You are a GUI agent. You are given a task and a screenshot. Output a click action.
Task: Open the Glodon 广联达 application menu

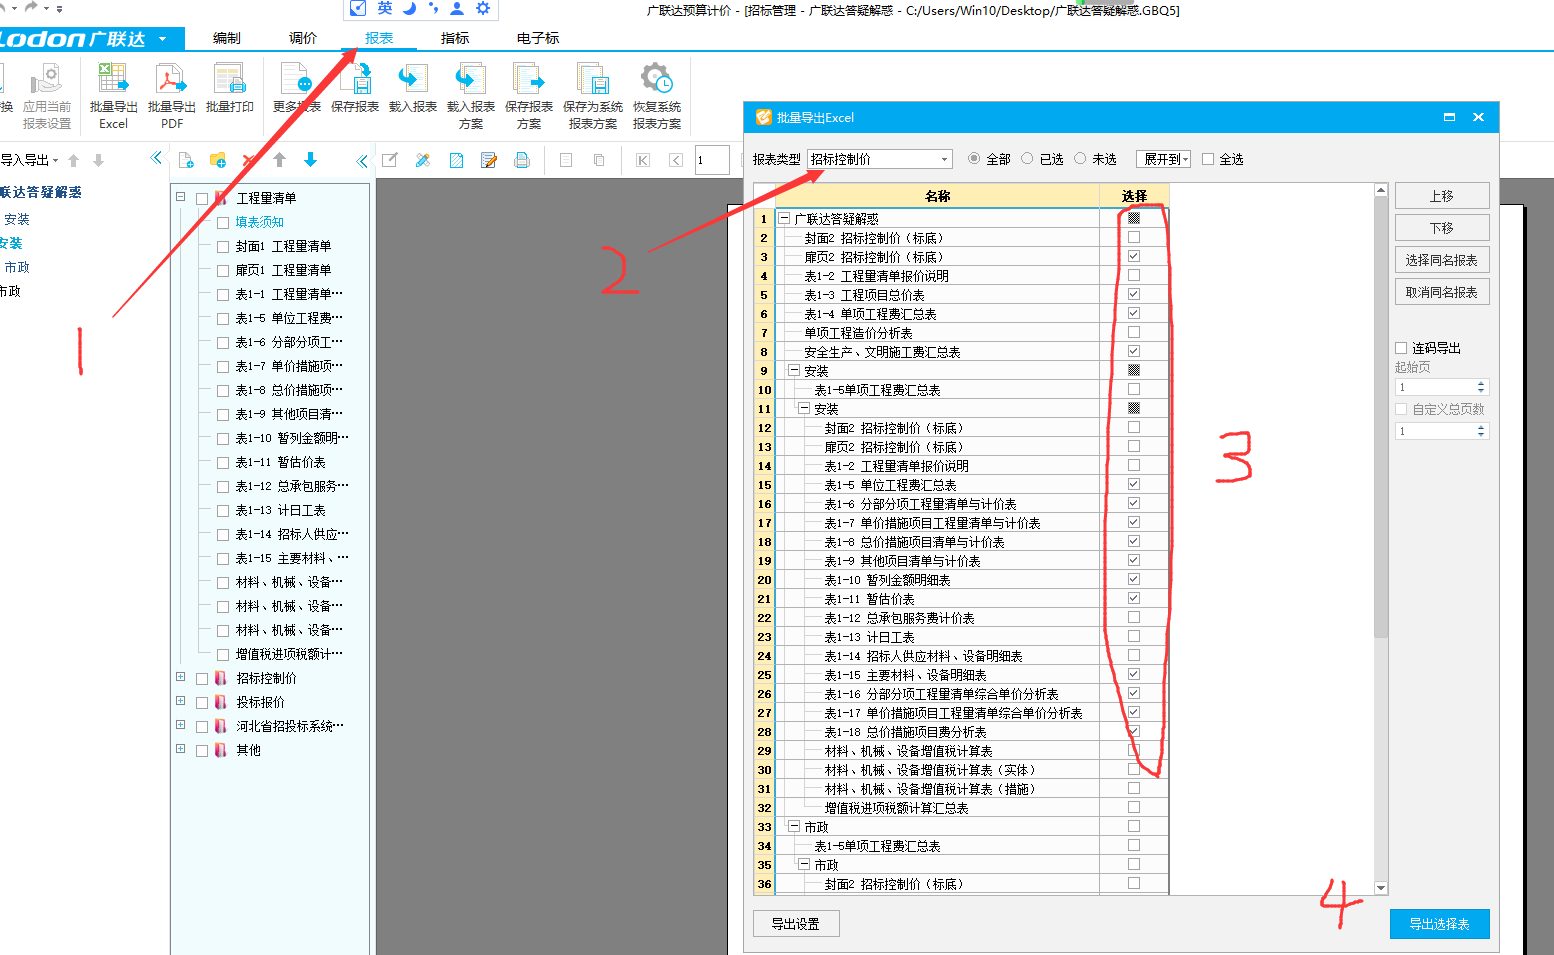click(92, 39)
